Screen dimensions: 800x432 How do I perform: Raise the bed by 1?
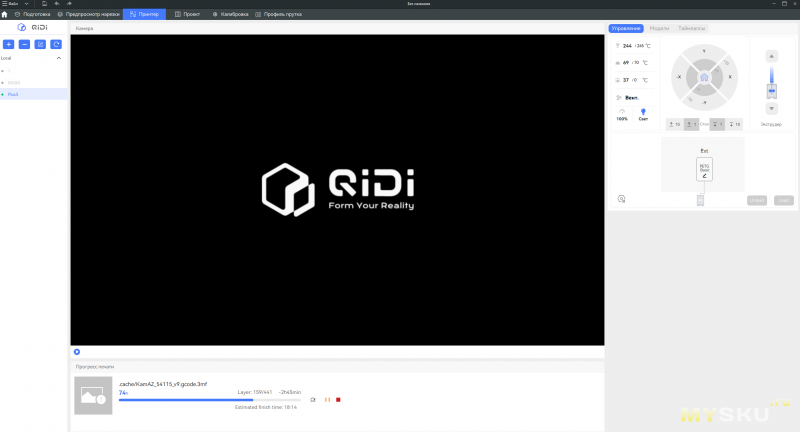[x=691, y=124]
